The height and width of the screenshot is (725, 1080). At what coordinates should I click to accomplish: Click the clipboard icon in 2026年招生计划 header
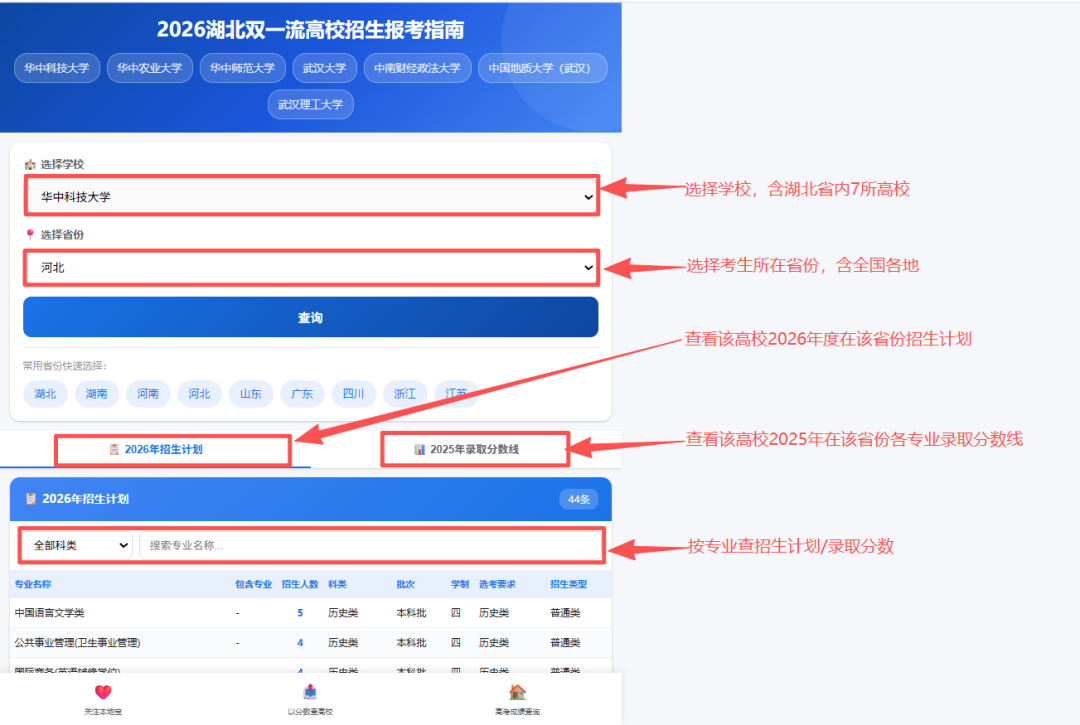(30, 499)
